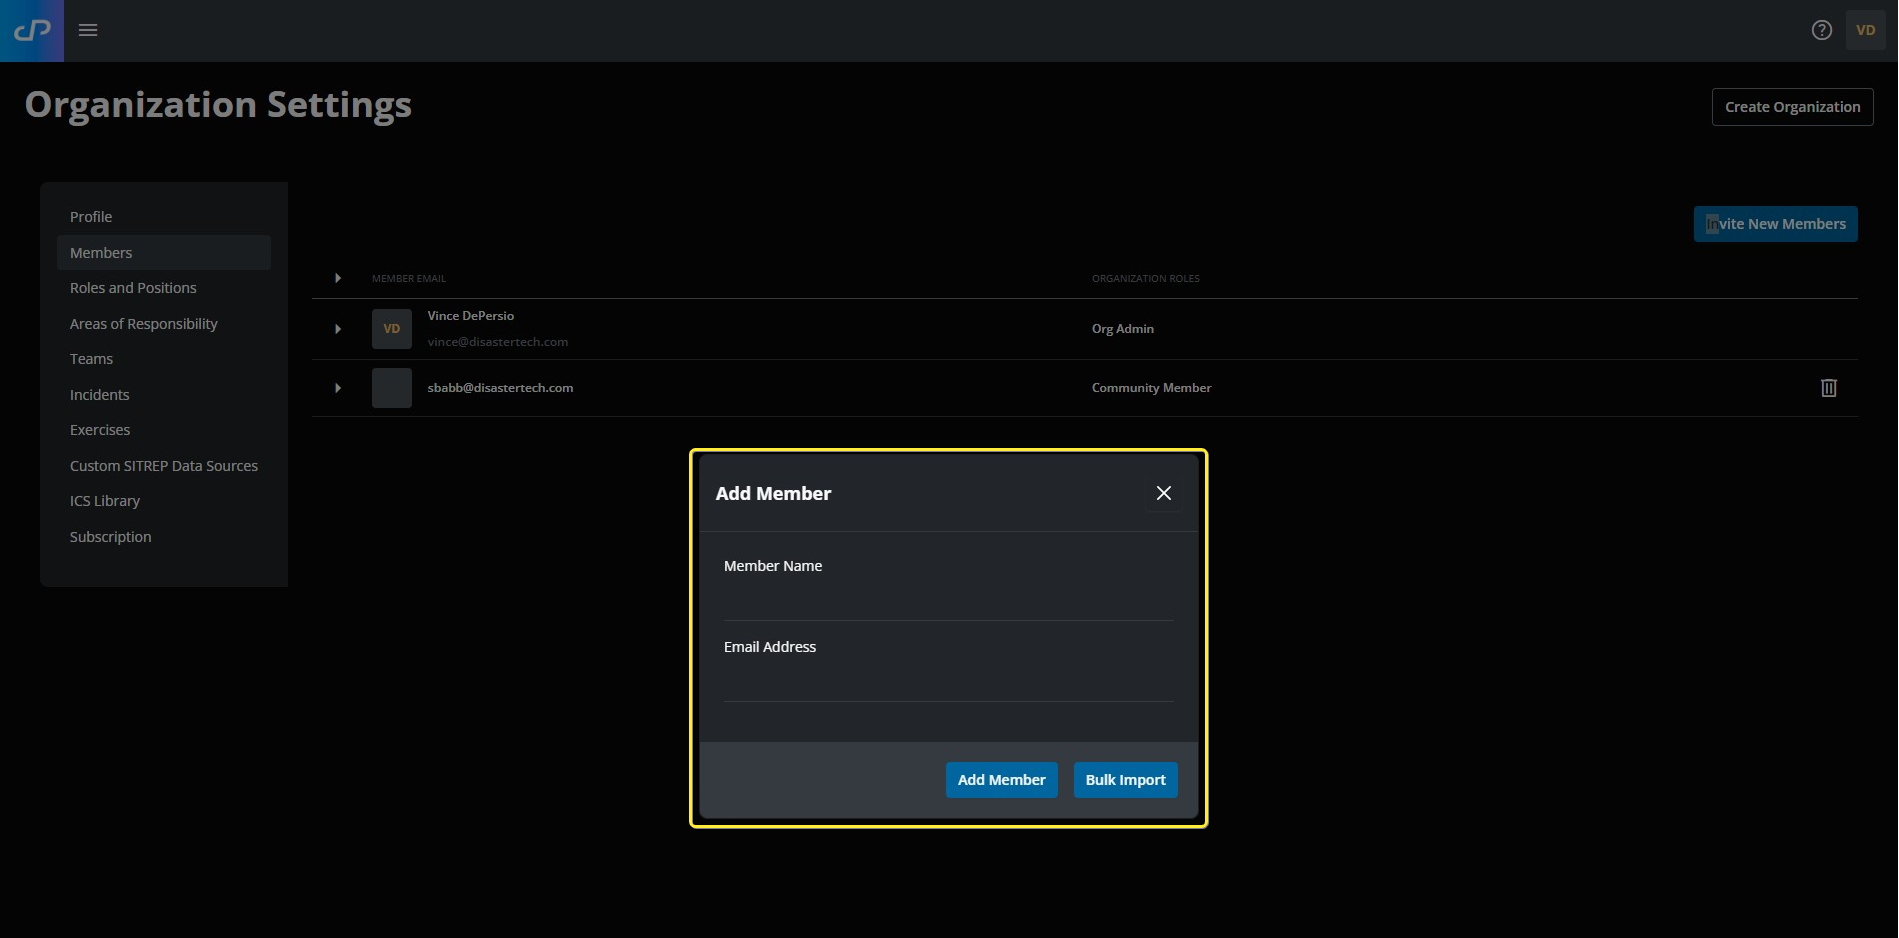Screen dimensions: 1899x938
Task: Open the hamburger navigation menu
Action: 88,30
